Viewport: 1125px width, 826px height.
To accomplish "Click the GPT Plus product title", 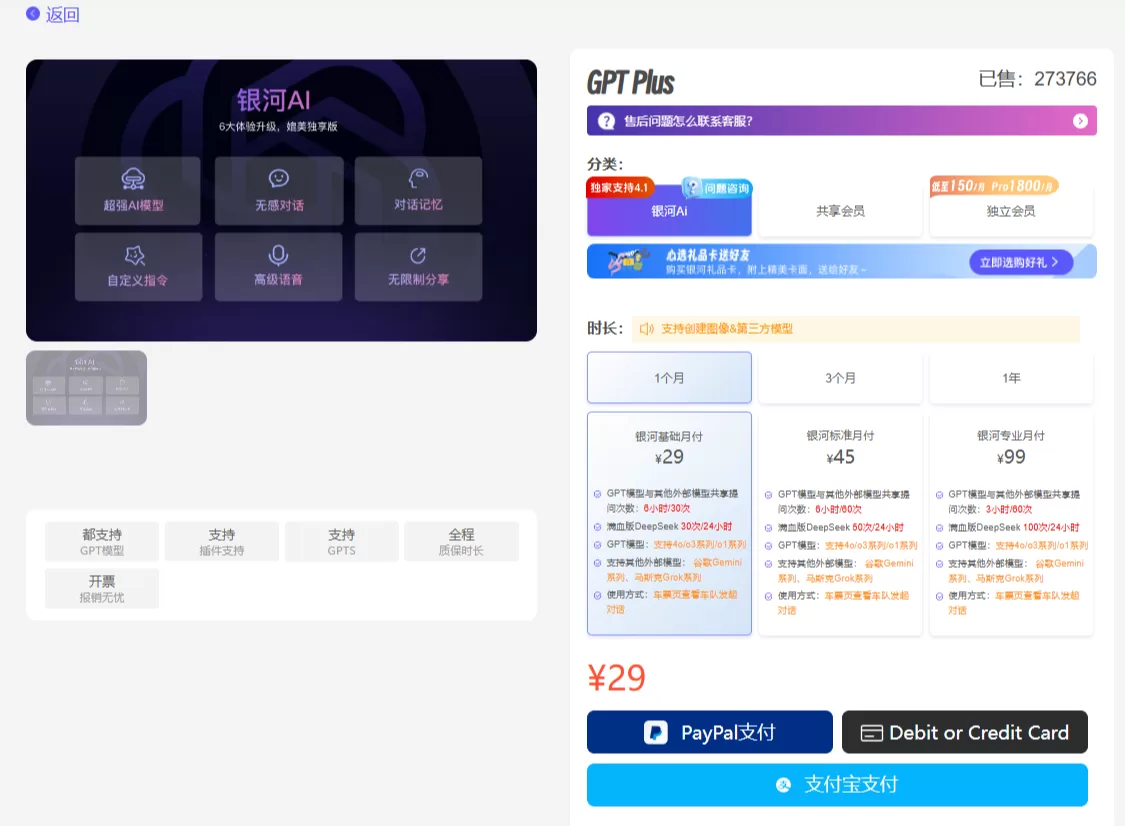I will [631, 83].
